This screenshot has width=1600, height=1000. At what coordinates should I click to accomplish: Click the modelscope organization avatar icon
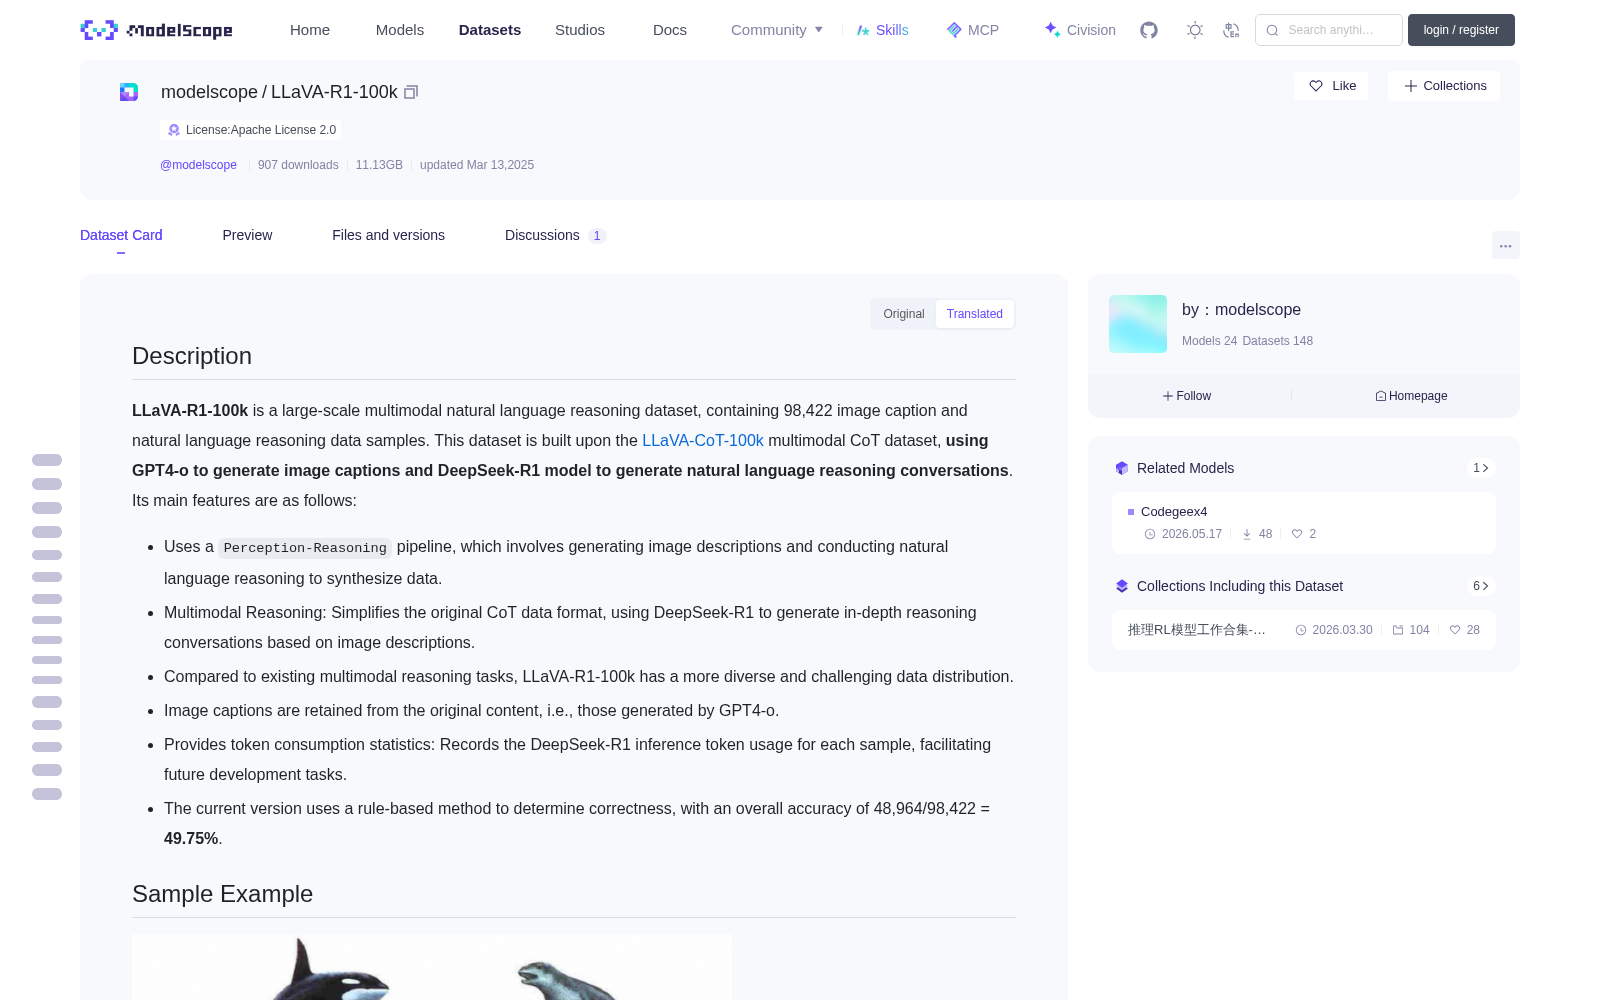(129, 92)
